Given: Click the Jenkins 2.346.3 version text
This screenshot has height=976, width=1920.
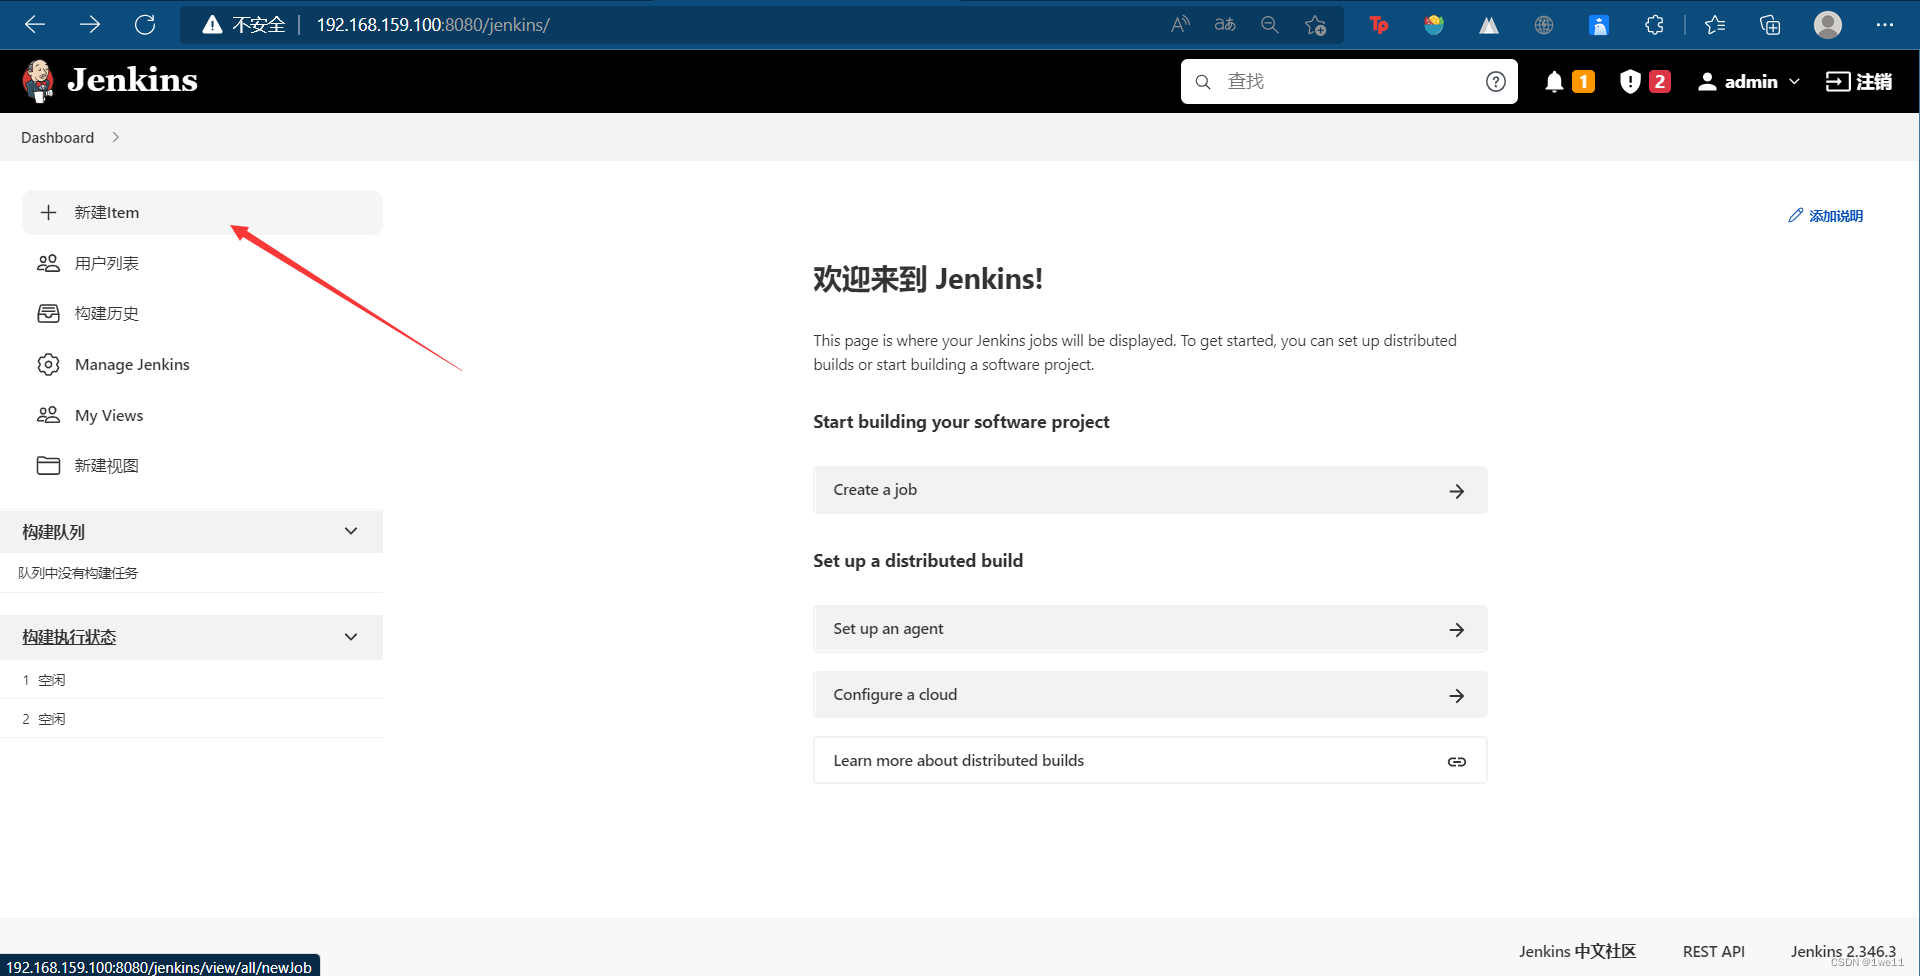Looking at the screenshot, I should point(1843,951).
